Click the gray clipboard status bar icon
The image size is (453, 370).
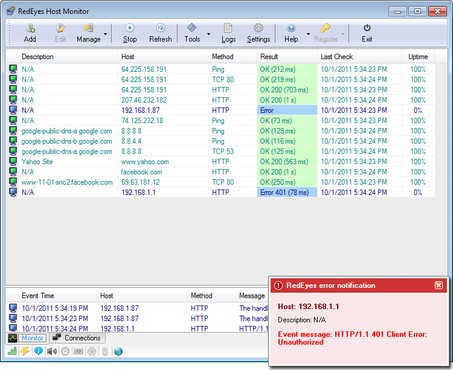[x=105, y=351]
